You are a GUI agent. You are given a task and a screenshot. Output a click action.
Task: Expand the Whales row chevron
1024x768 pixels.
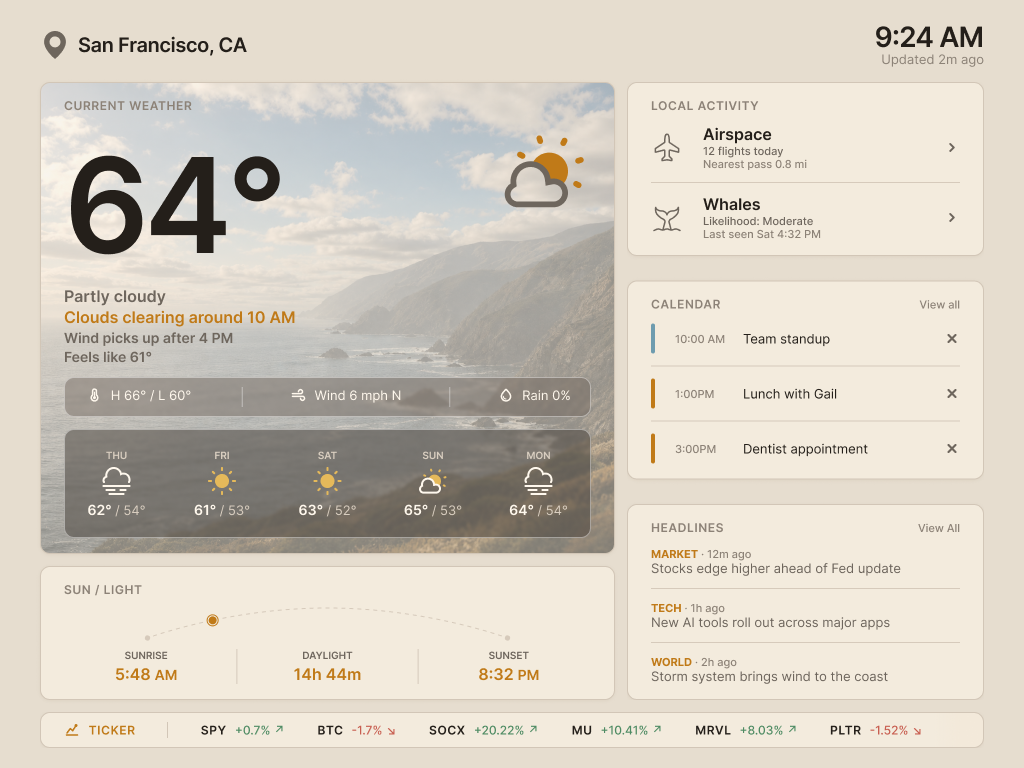point(952,217)
